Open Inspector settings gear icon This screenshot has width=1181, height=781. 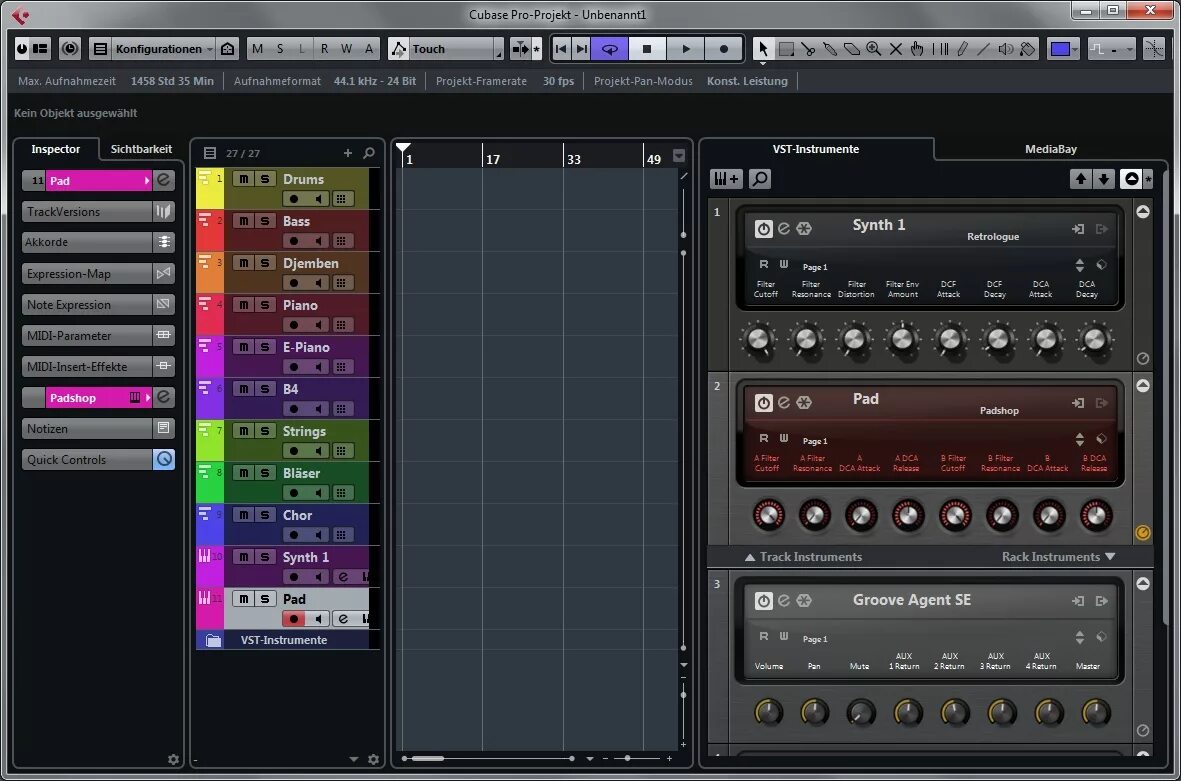[173, 759]
